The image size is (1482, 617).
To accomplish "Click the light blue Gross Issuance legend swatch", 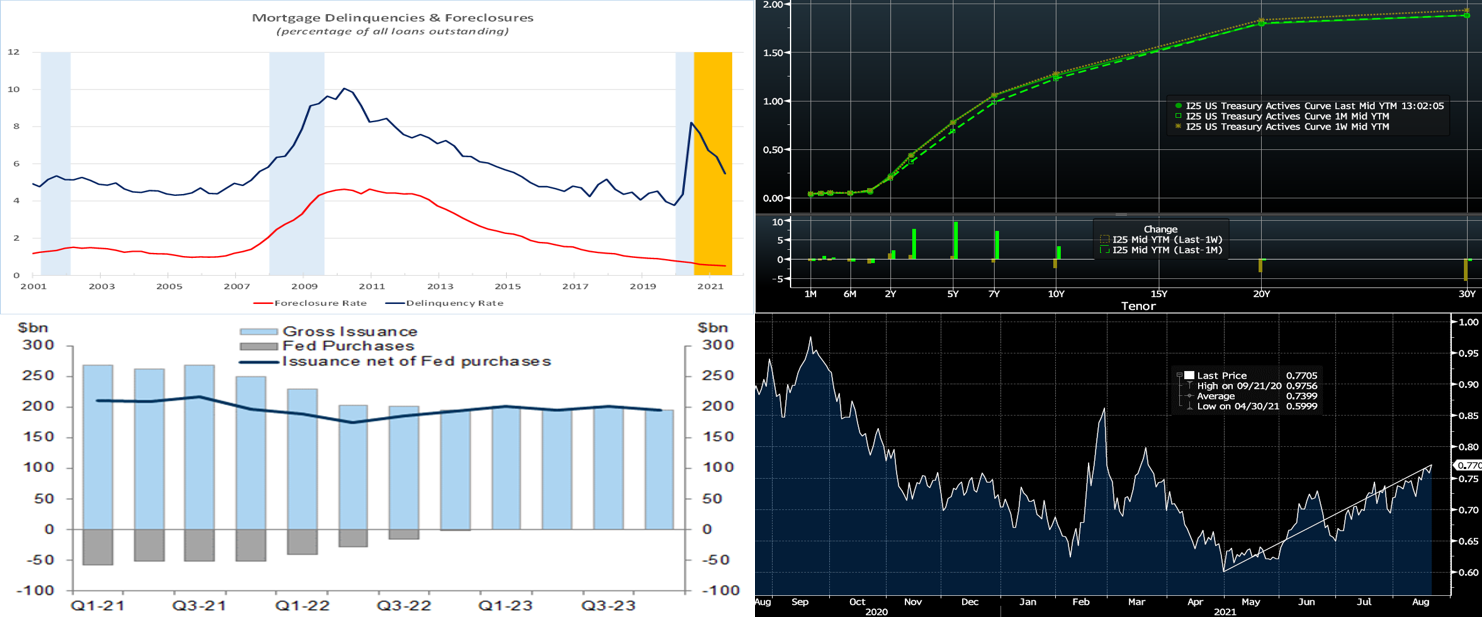I will (258, 332).
